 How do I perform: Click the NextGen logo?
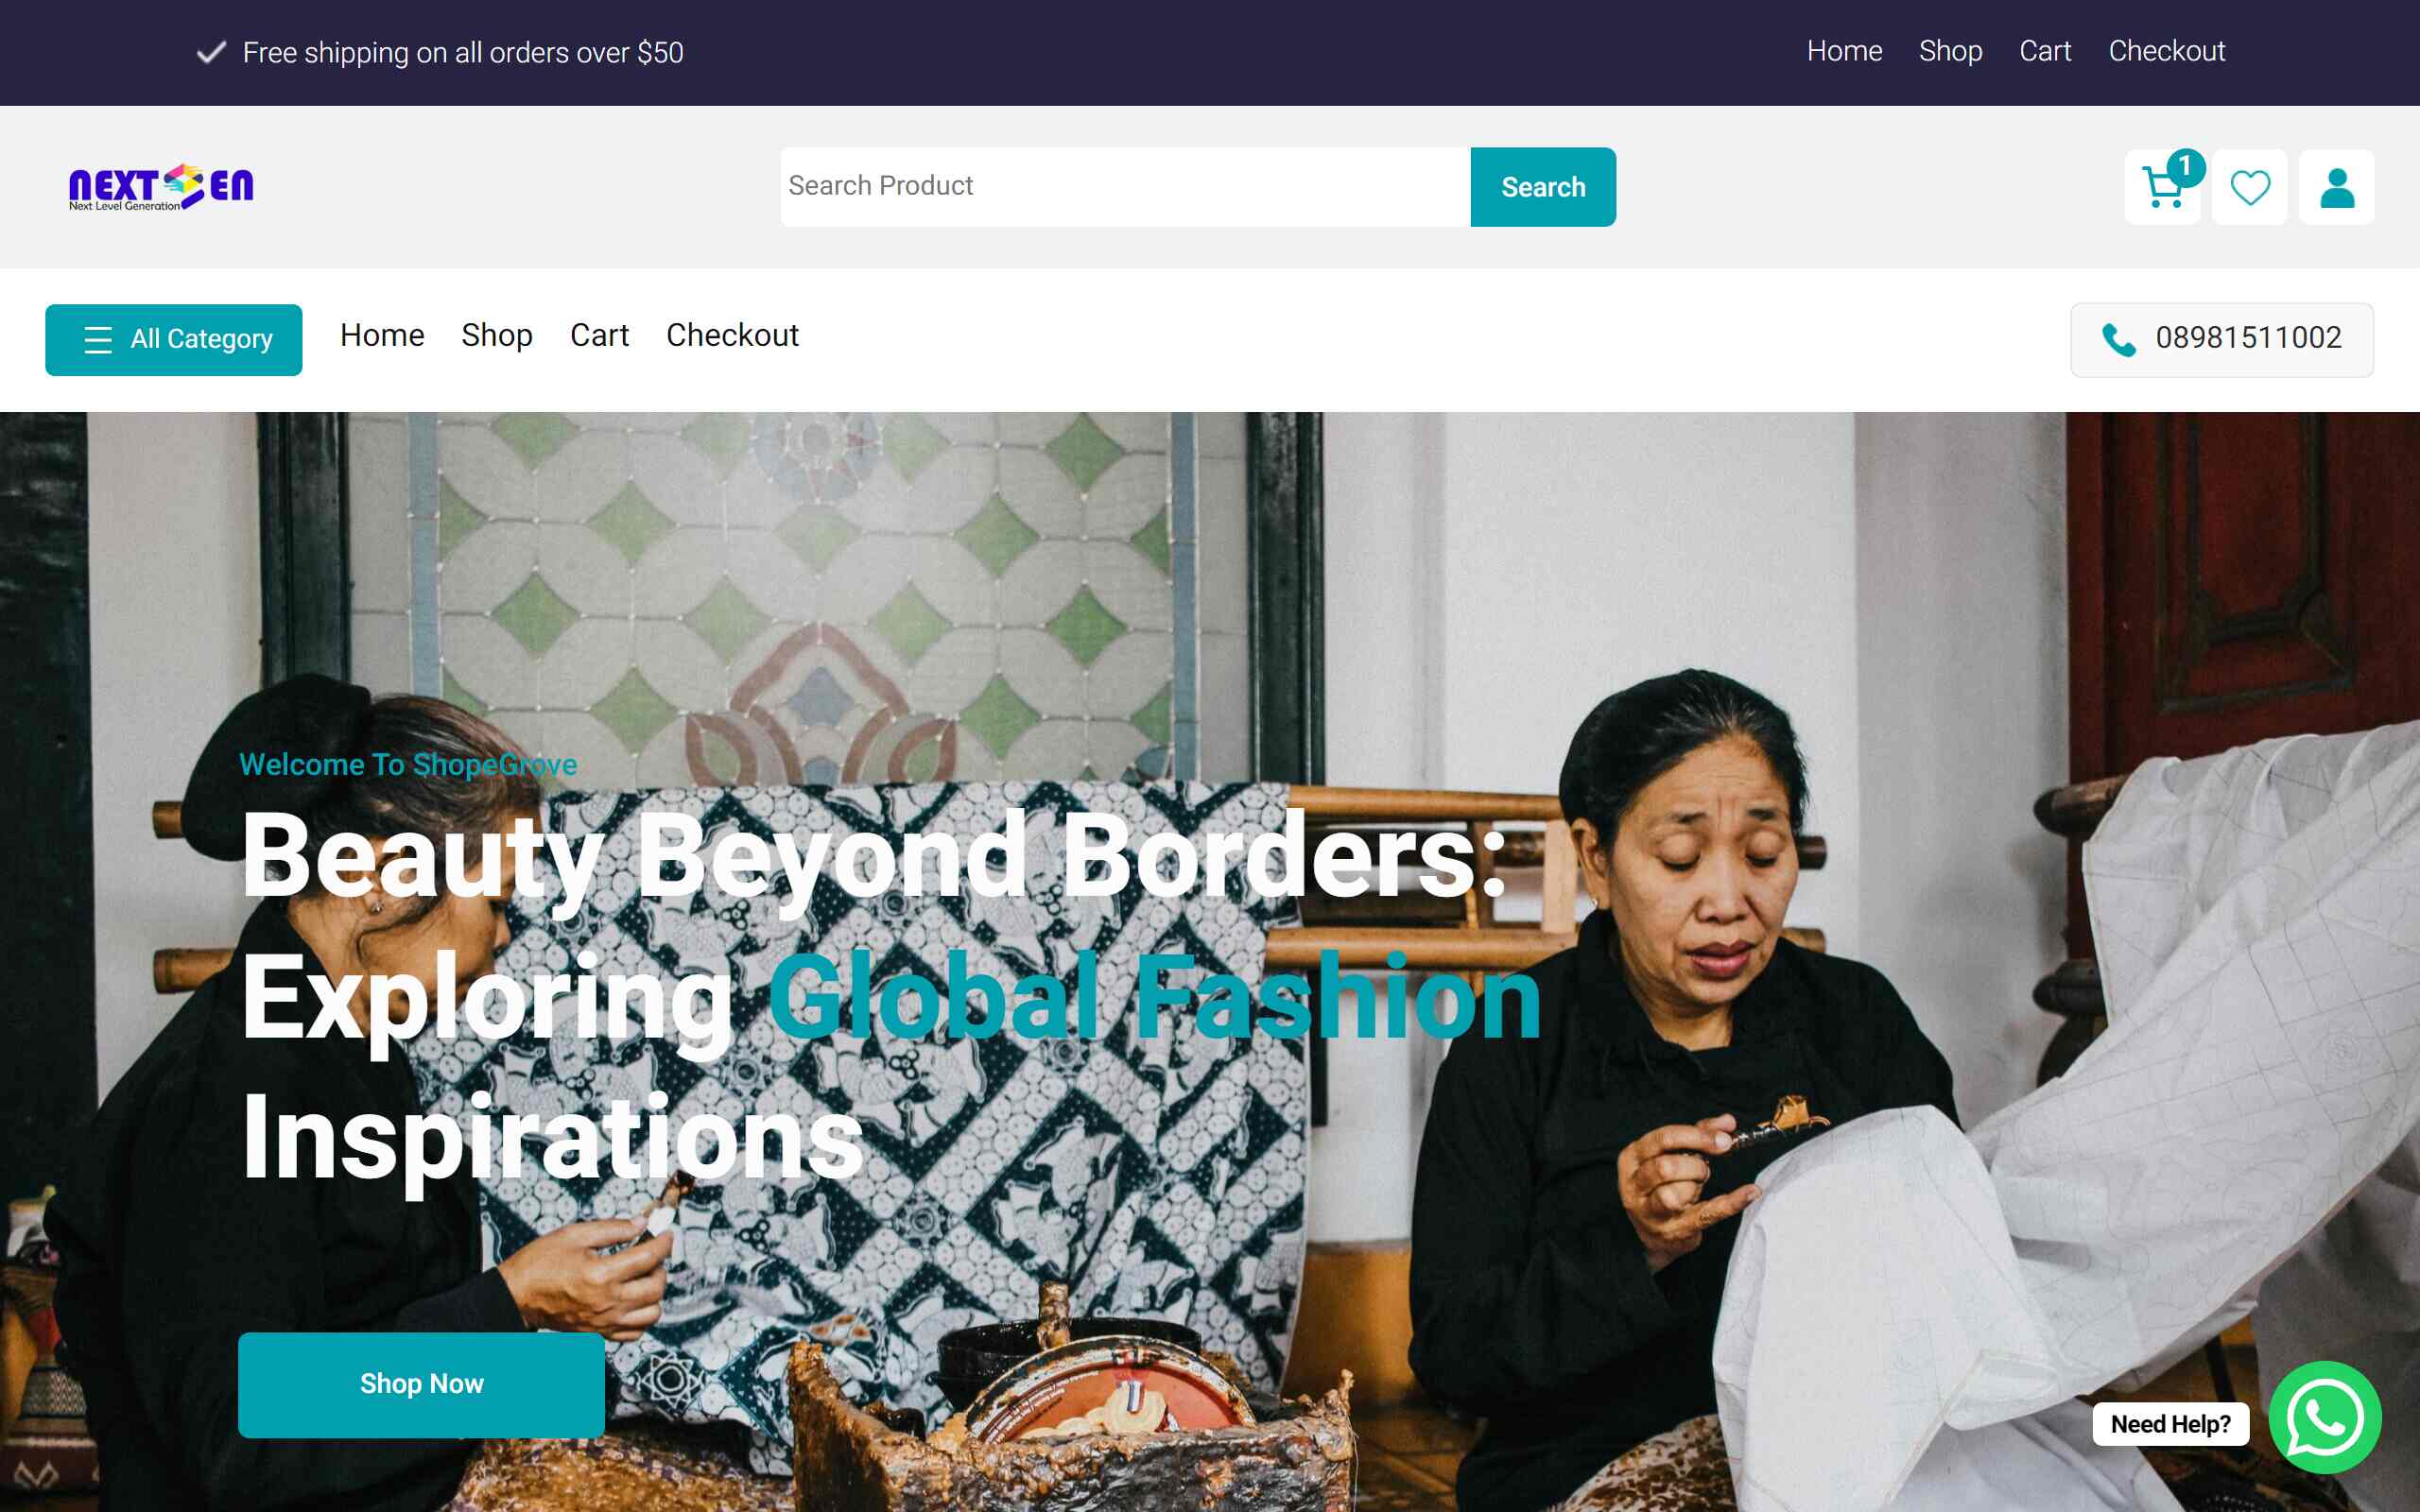(x=161, y=187)
